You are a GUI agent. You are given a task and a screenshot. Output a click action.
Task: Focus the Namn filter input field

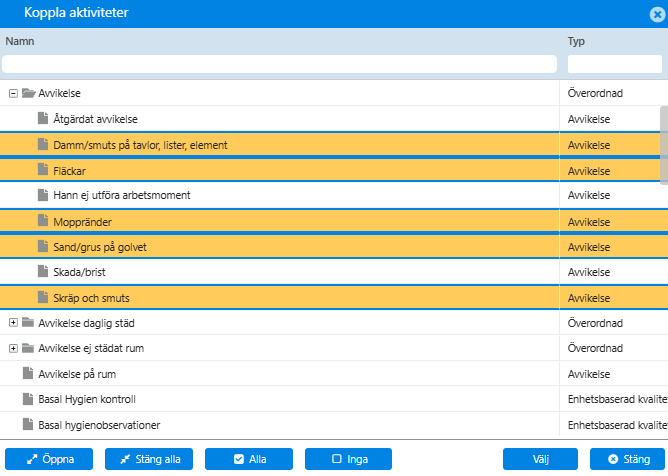[279, 64]
